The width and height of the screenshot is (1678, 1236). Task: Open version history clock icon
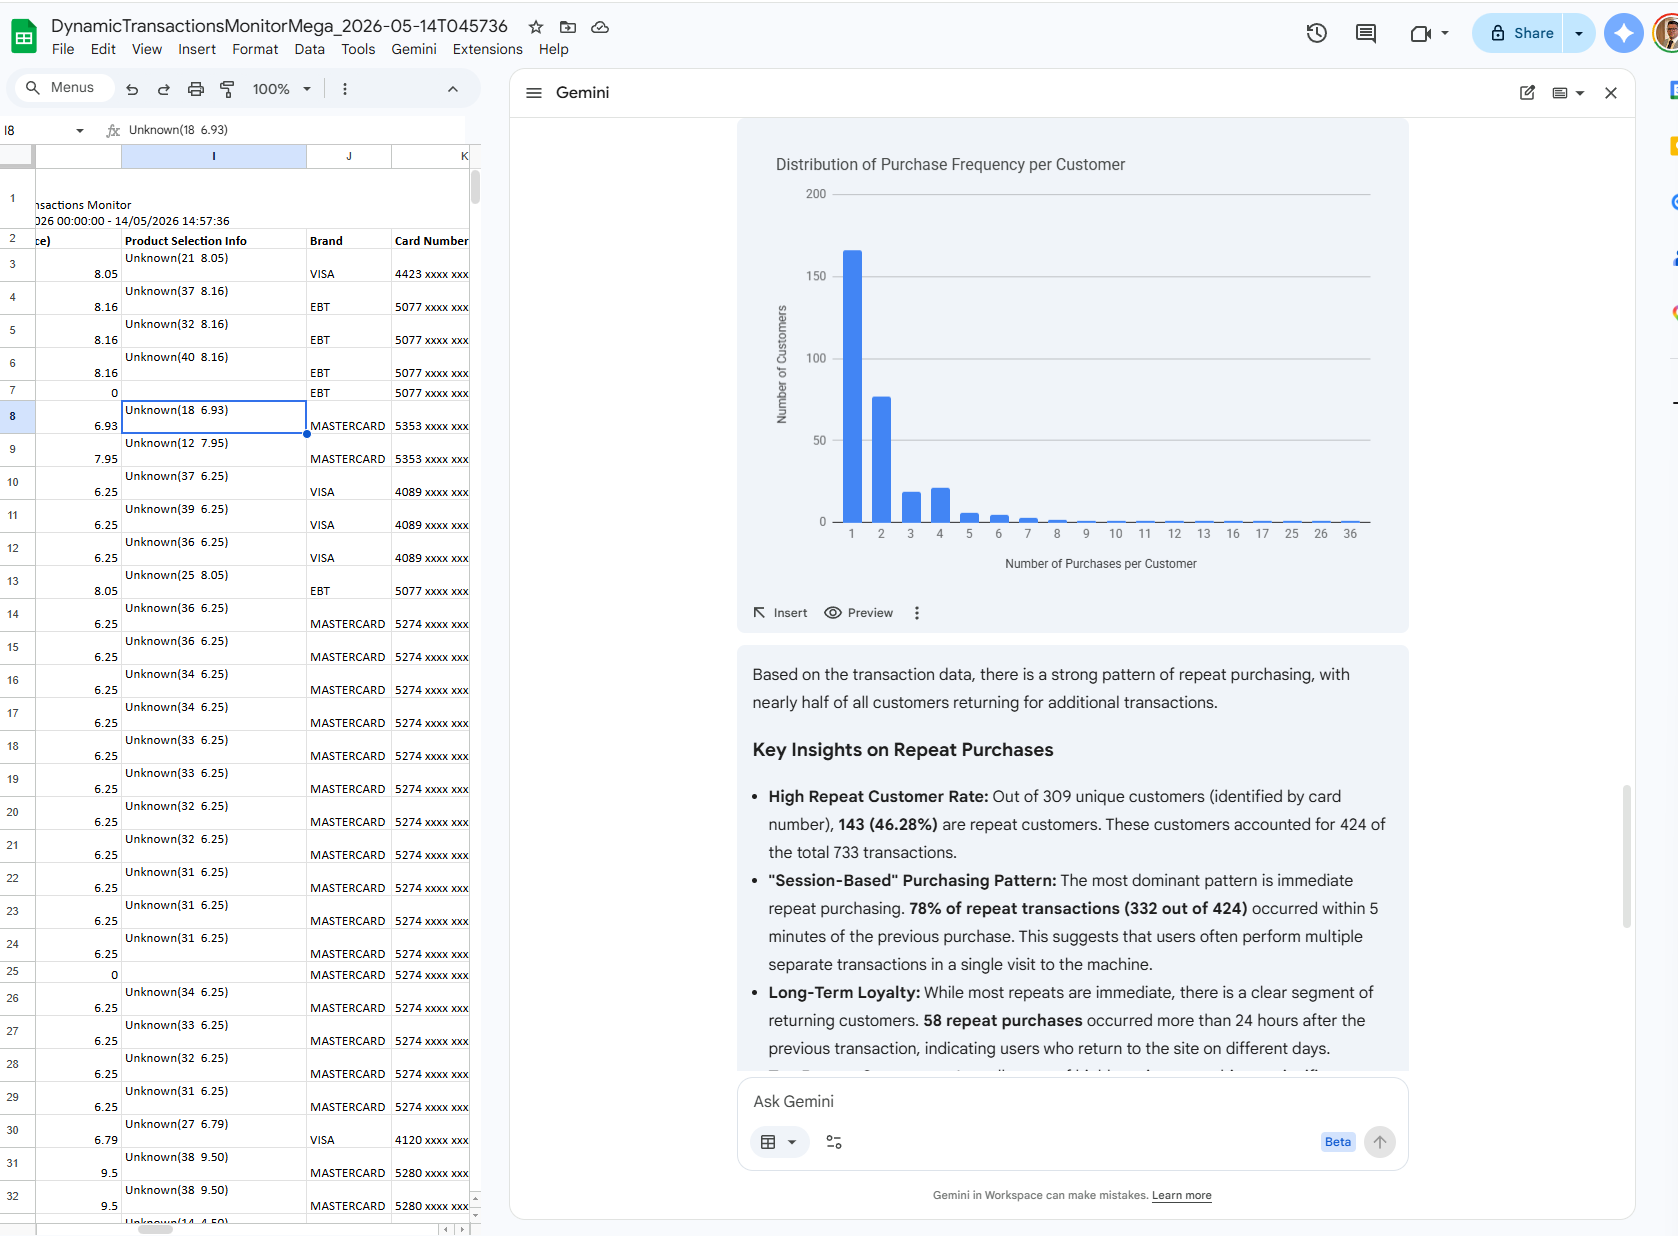point(1317,33)
